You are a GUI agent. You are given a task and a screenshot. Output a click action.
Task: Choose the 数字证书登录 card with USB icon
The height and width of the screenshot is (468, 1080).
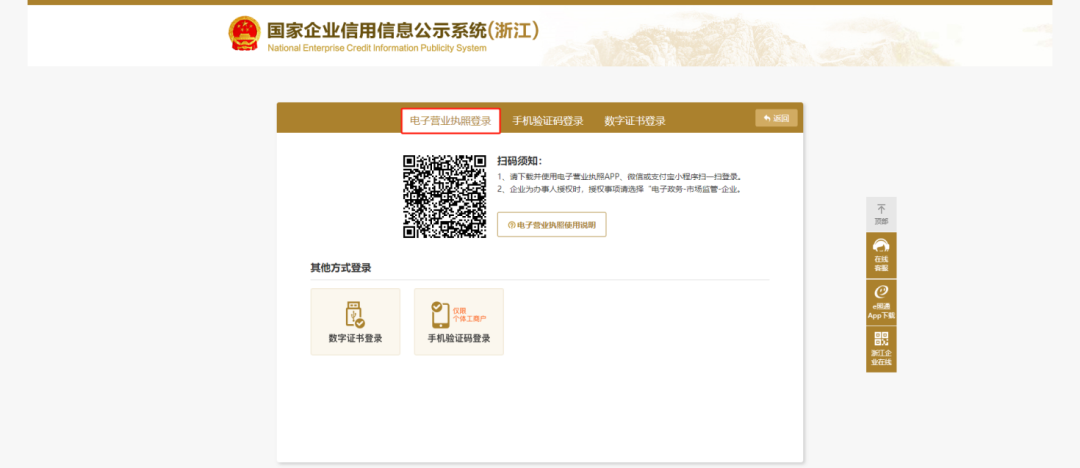click(355, 322)
